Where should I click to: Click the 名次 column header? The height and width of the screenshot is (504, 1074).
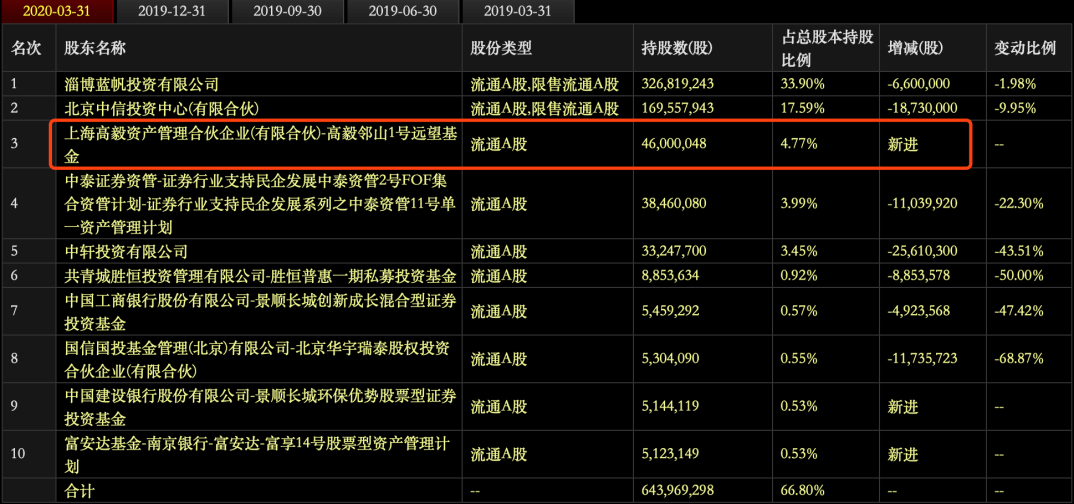click(x=27, y=48)
